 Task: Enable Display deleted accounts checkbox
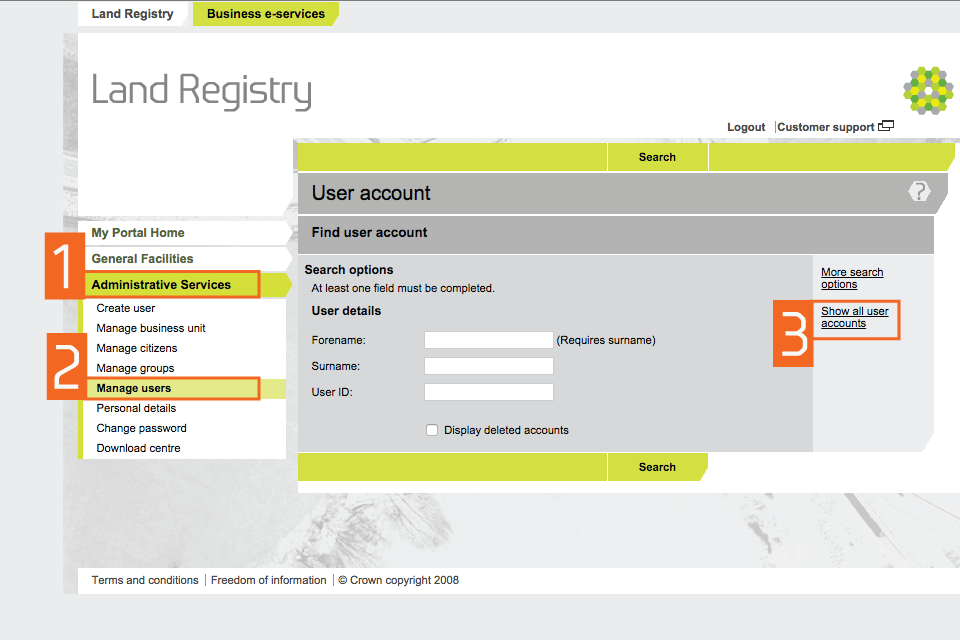click(432, 430)
